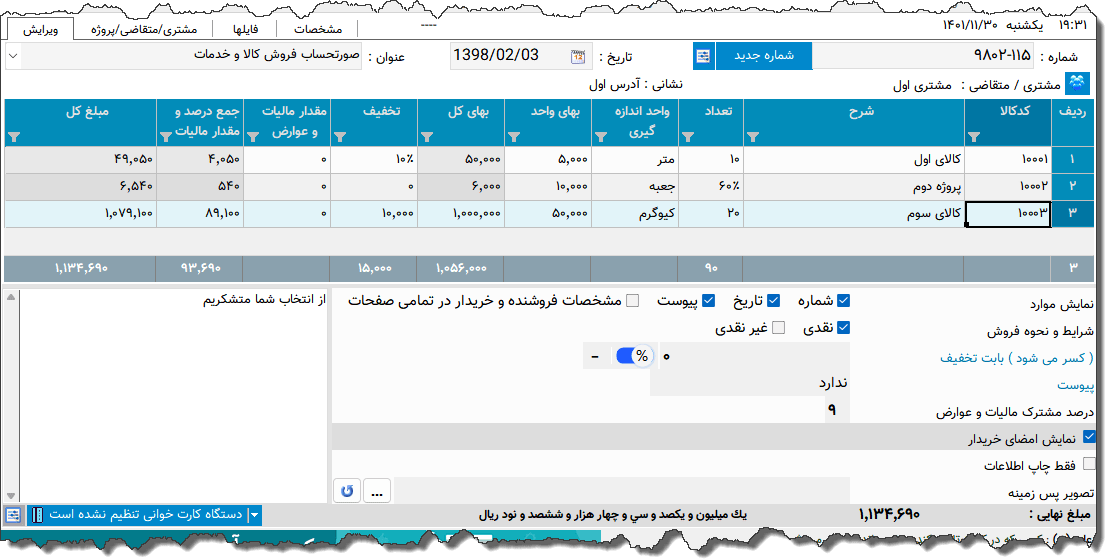1105x559 pixels.
Task: Filter the کدکالا column
Action: tap(974, 136)
